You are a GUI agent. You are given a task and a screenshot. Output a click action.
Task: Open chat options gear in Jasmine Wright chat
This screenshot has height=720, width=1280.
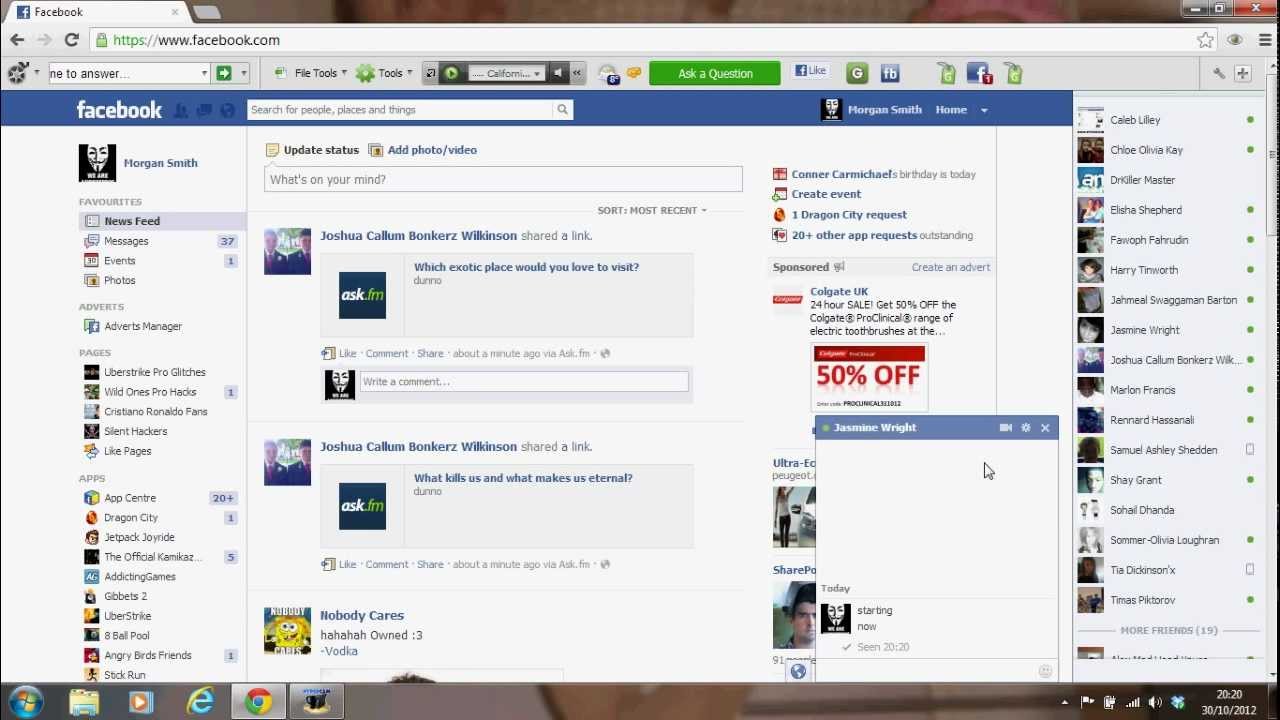point(1025,428)
